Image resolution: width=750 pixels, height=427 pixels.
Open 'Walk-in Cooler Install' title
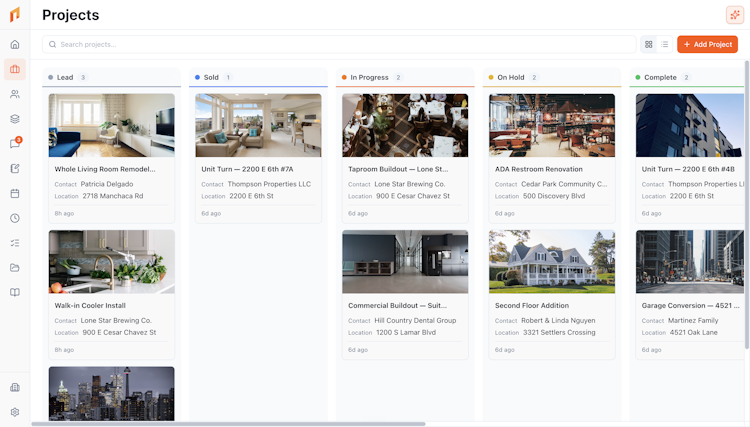[x=90, y=306]
